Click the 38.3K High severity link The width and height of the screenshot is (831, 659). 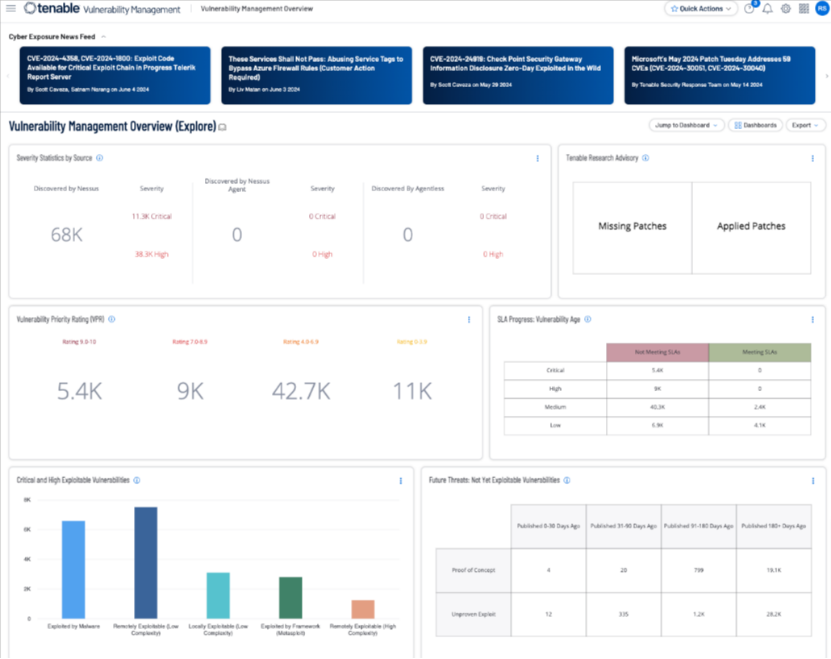click(x=152, y=254)
